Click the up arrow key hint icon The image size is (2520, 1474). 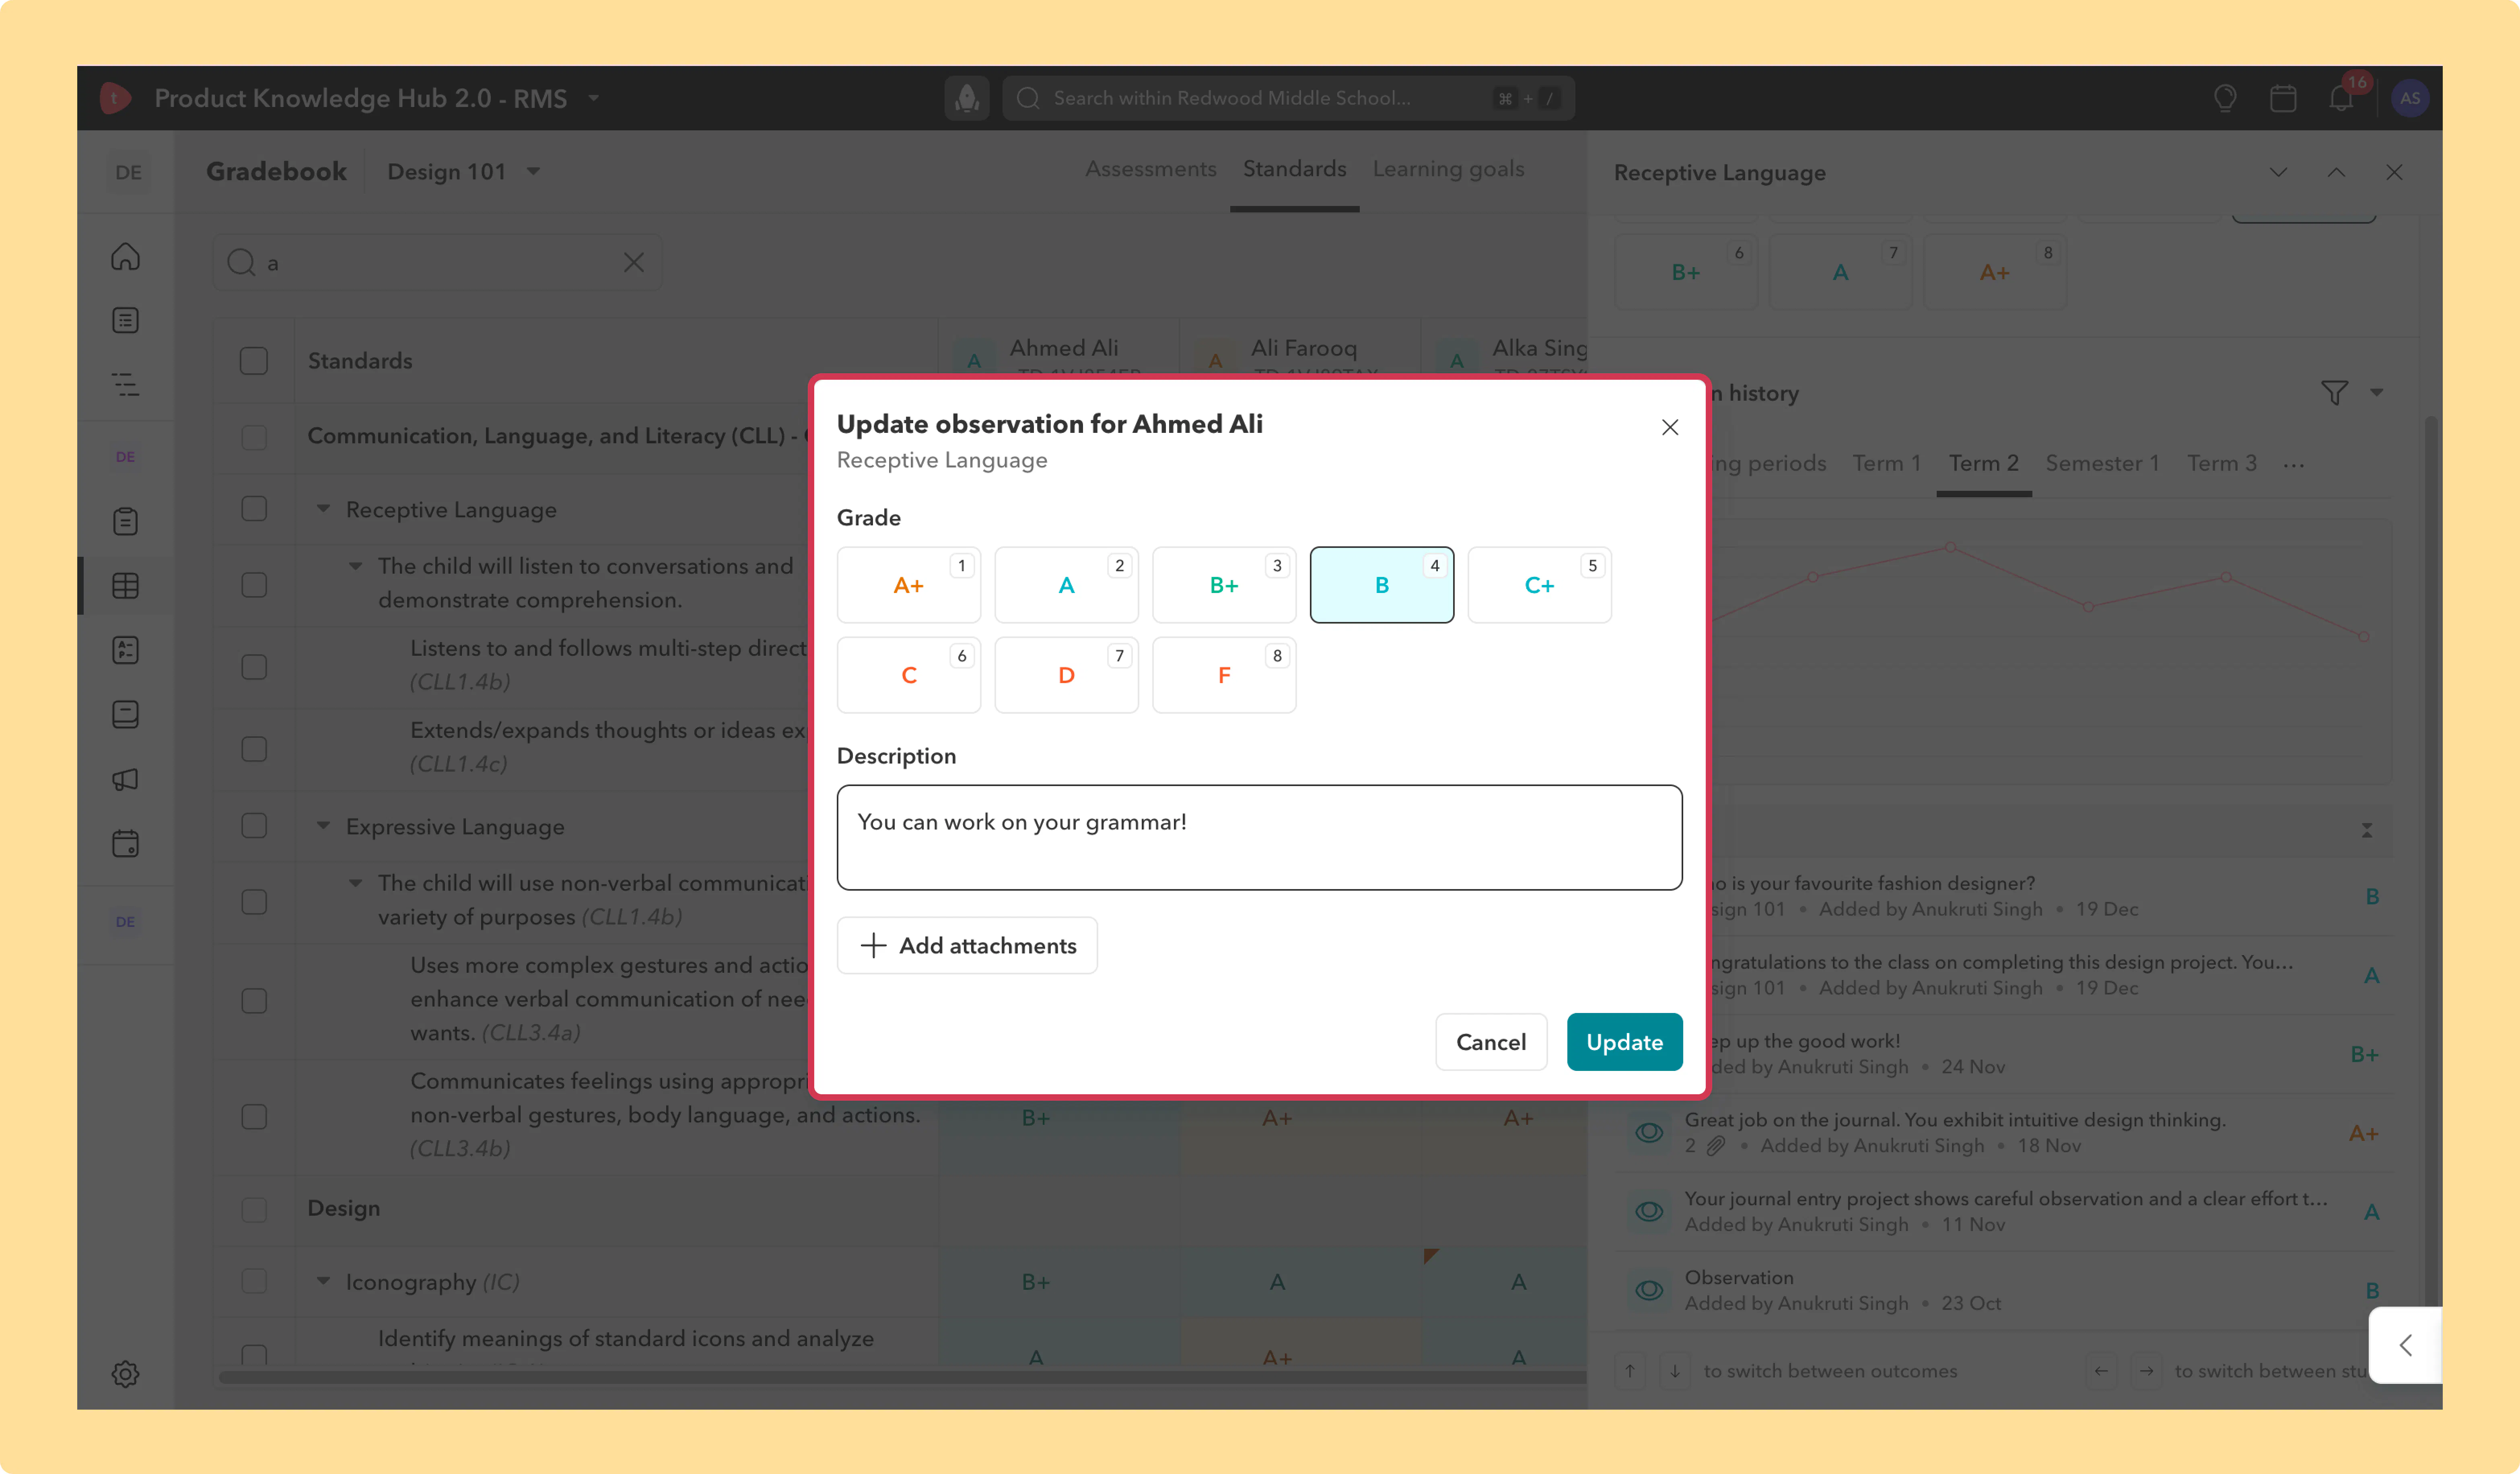(1630, 1371)
